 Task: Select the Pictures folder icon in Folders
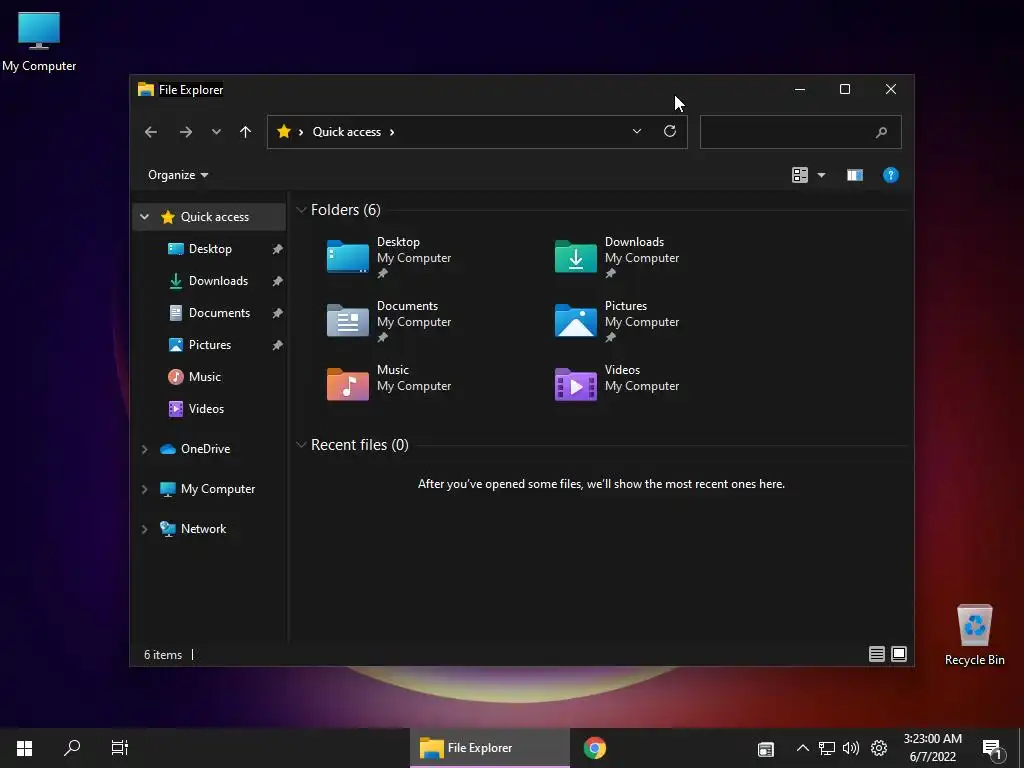point(575,320)
